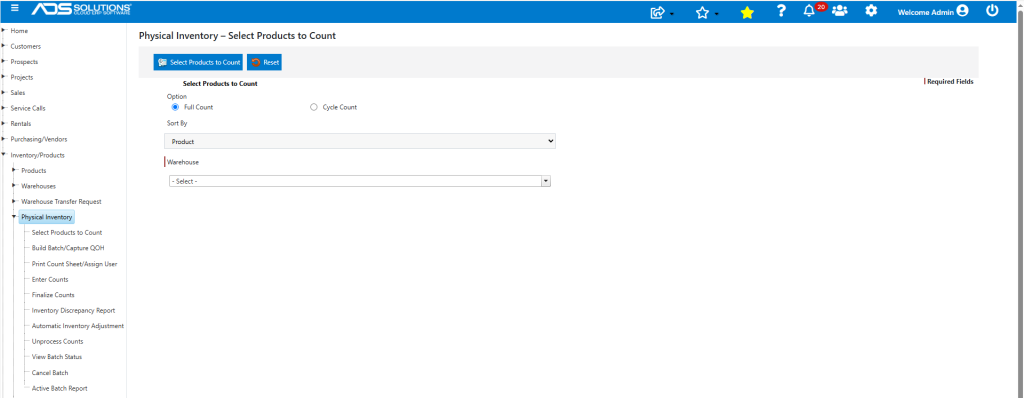This screenshot has width=1024, height=398.
Task: Select the Cycle Count radio button
Action: point(313,107)
